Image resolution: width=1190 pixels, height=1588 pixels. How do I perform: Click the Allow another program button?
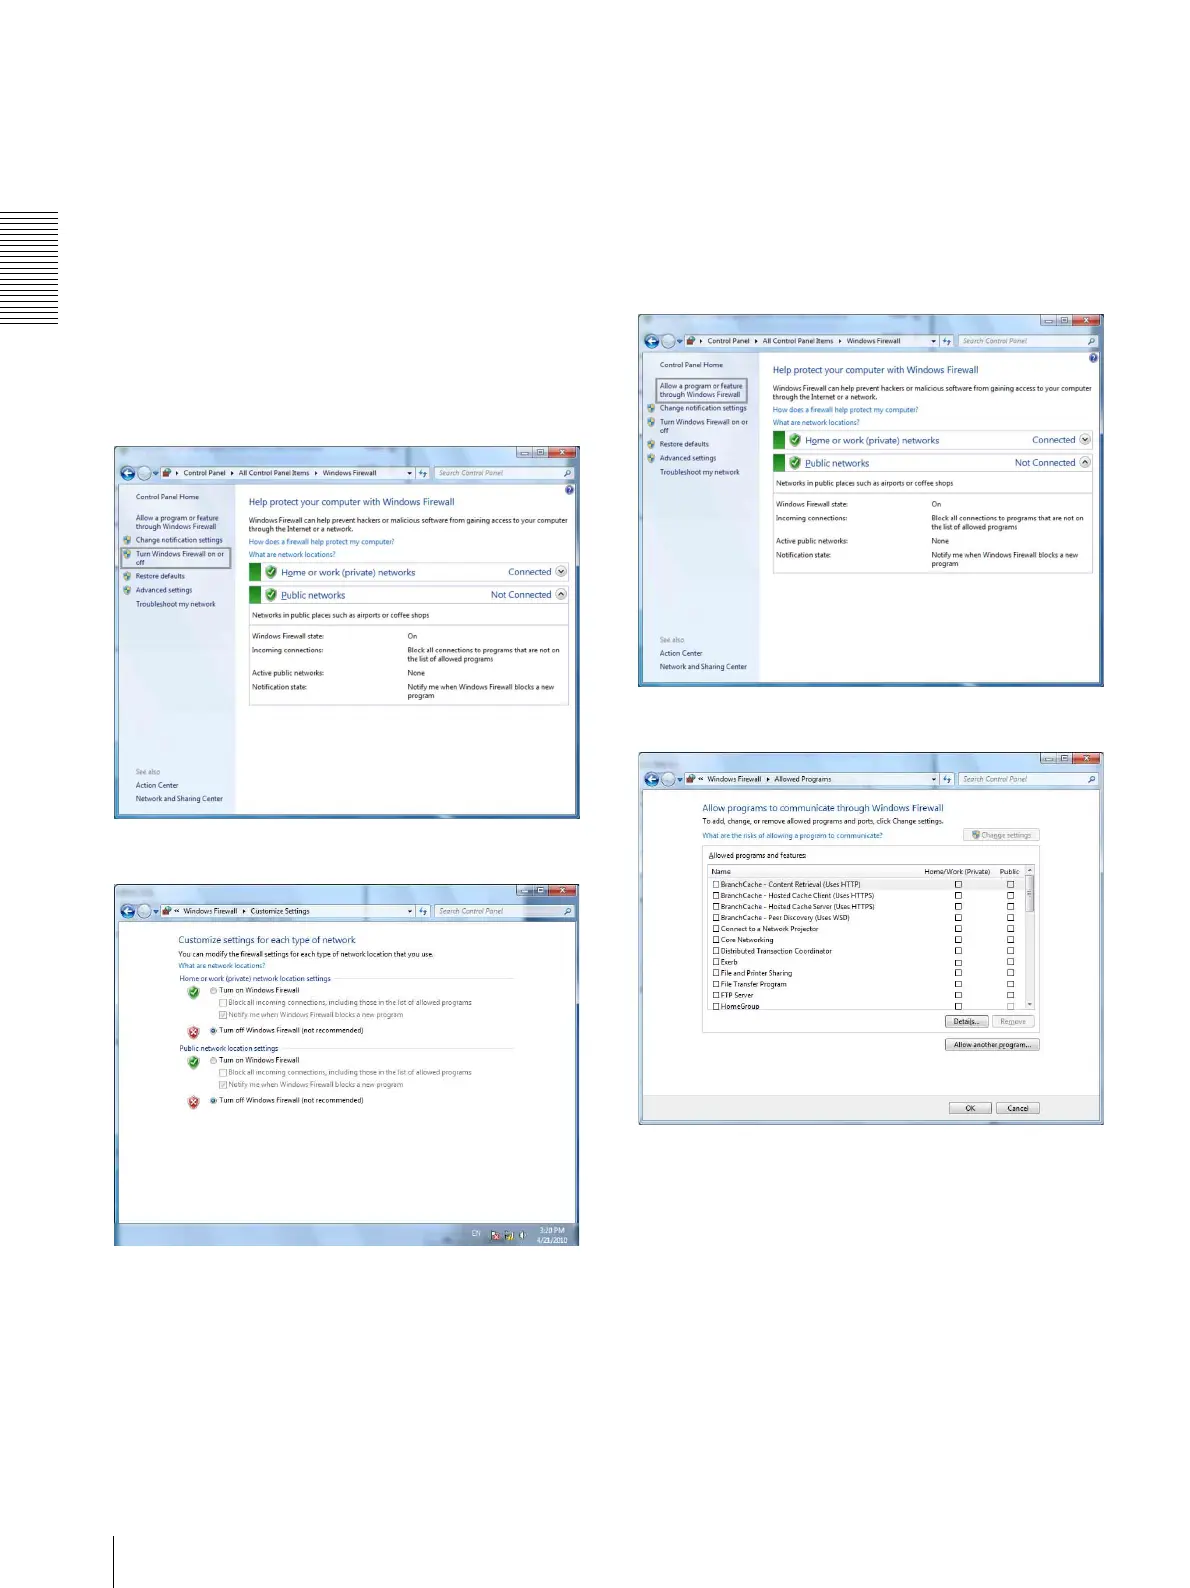(992, 1044)
